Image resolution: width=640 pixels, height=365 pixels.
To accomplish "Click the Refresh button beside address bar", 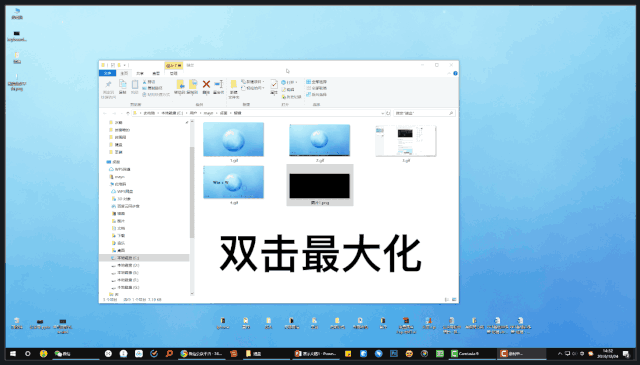I will click(x=388, y=113).
